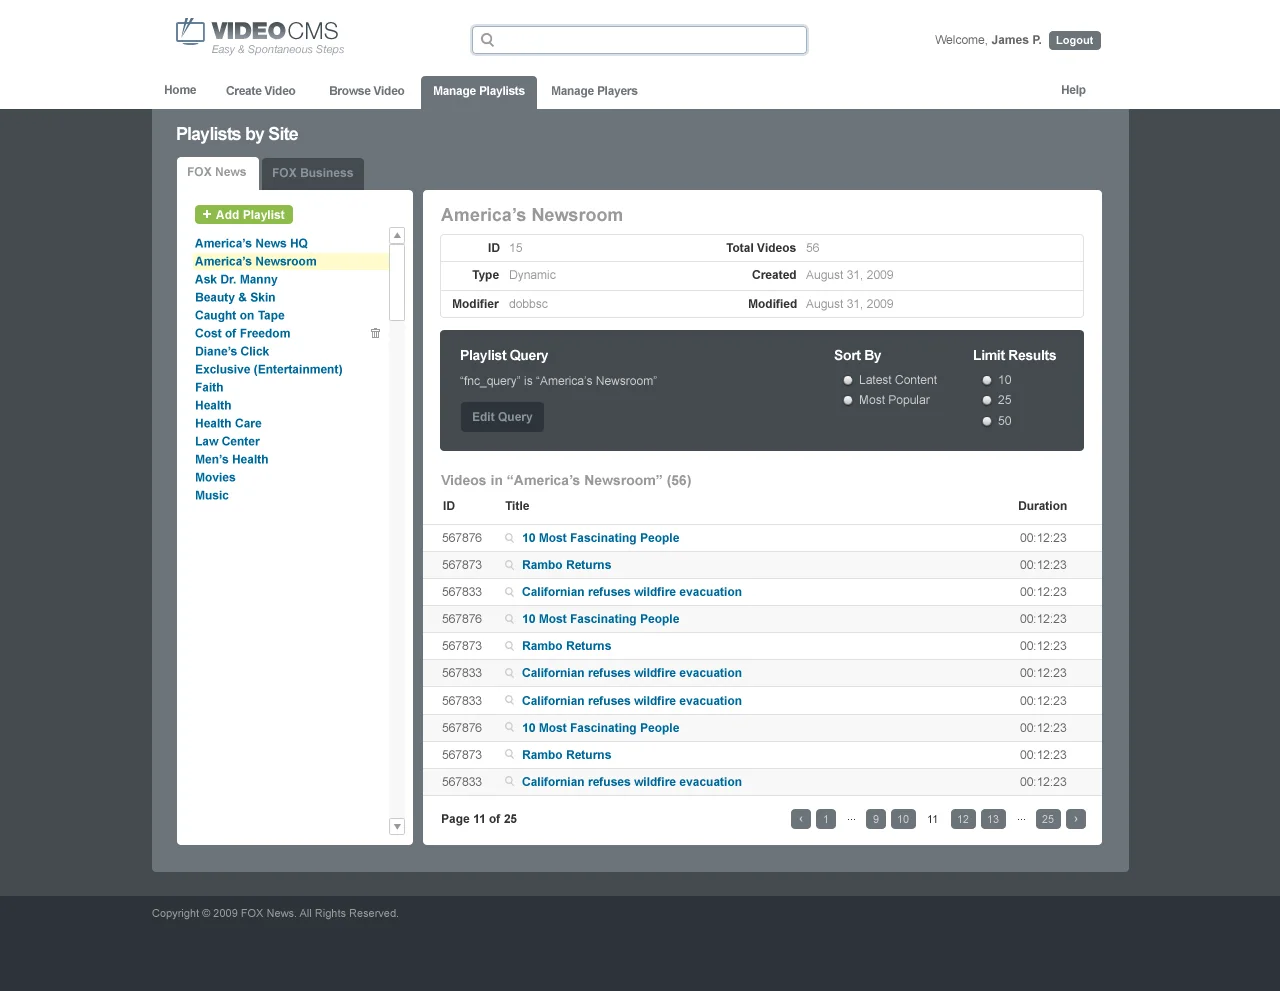Click the search magnifier icon in search box
1280x991 pixels.
pyautogui.click(x=488, y=40)
